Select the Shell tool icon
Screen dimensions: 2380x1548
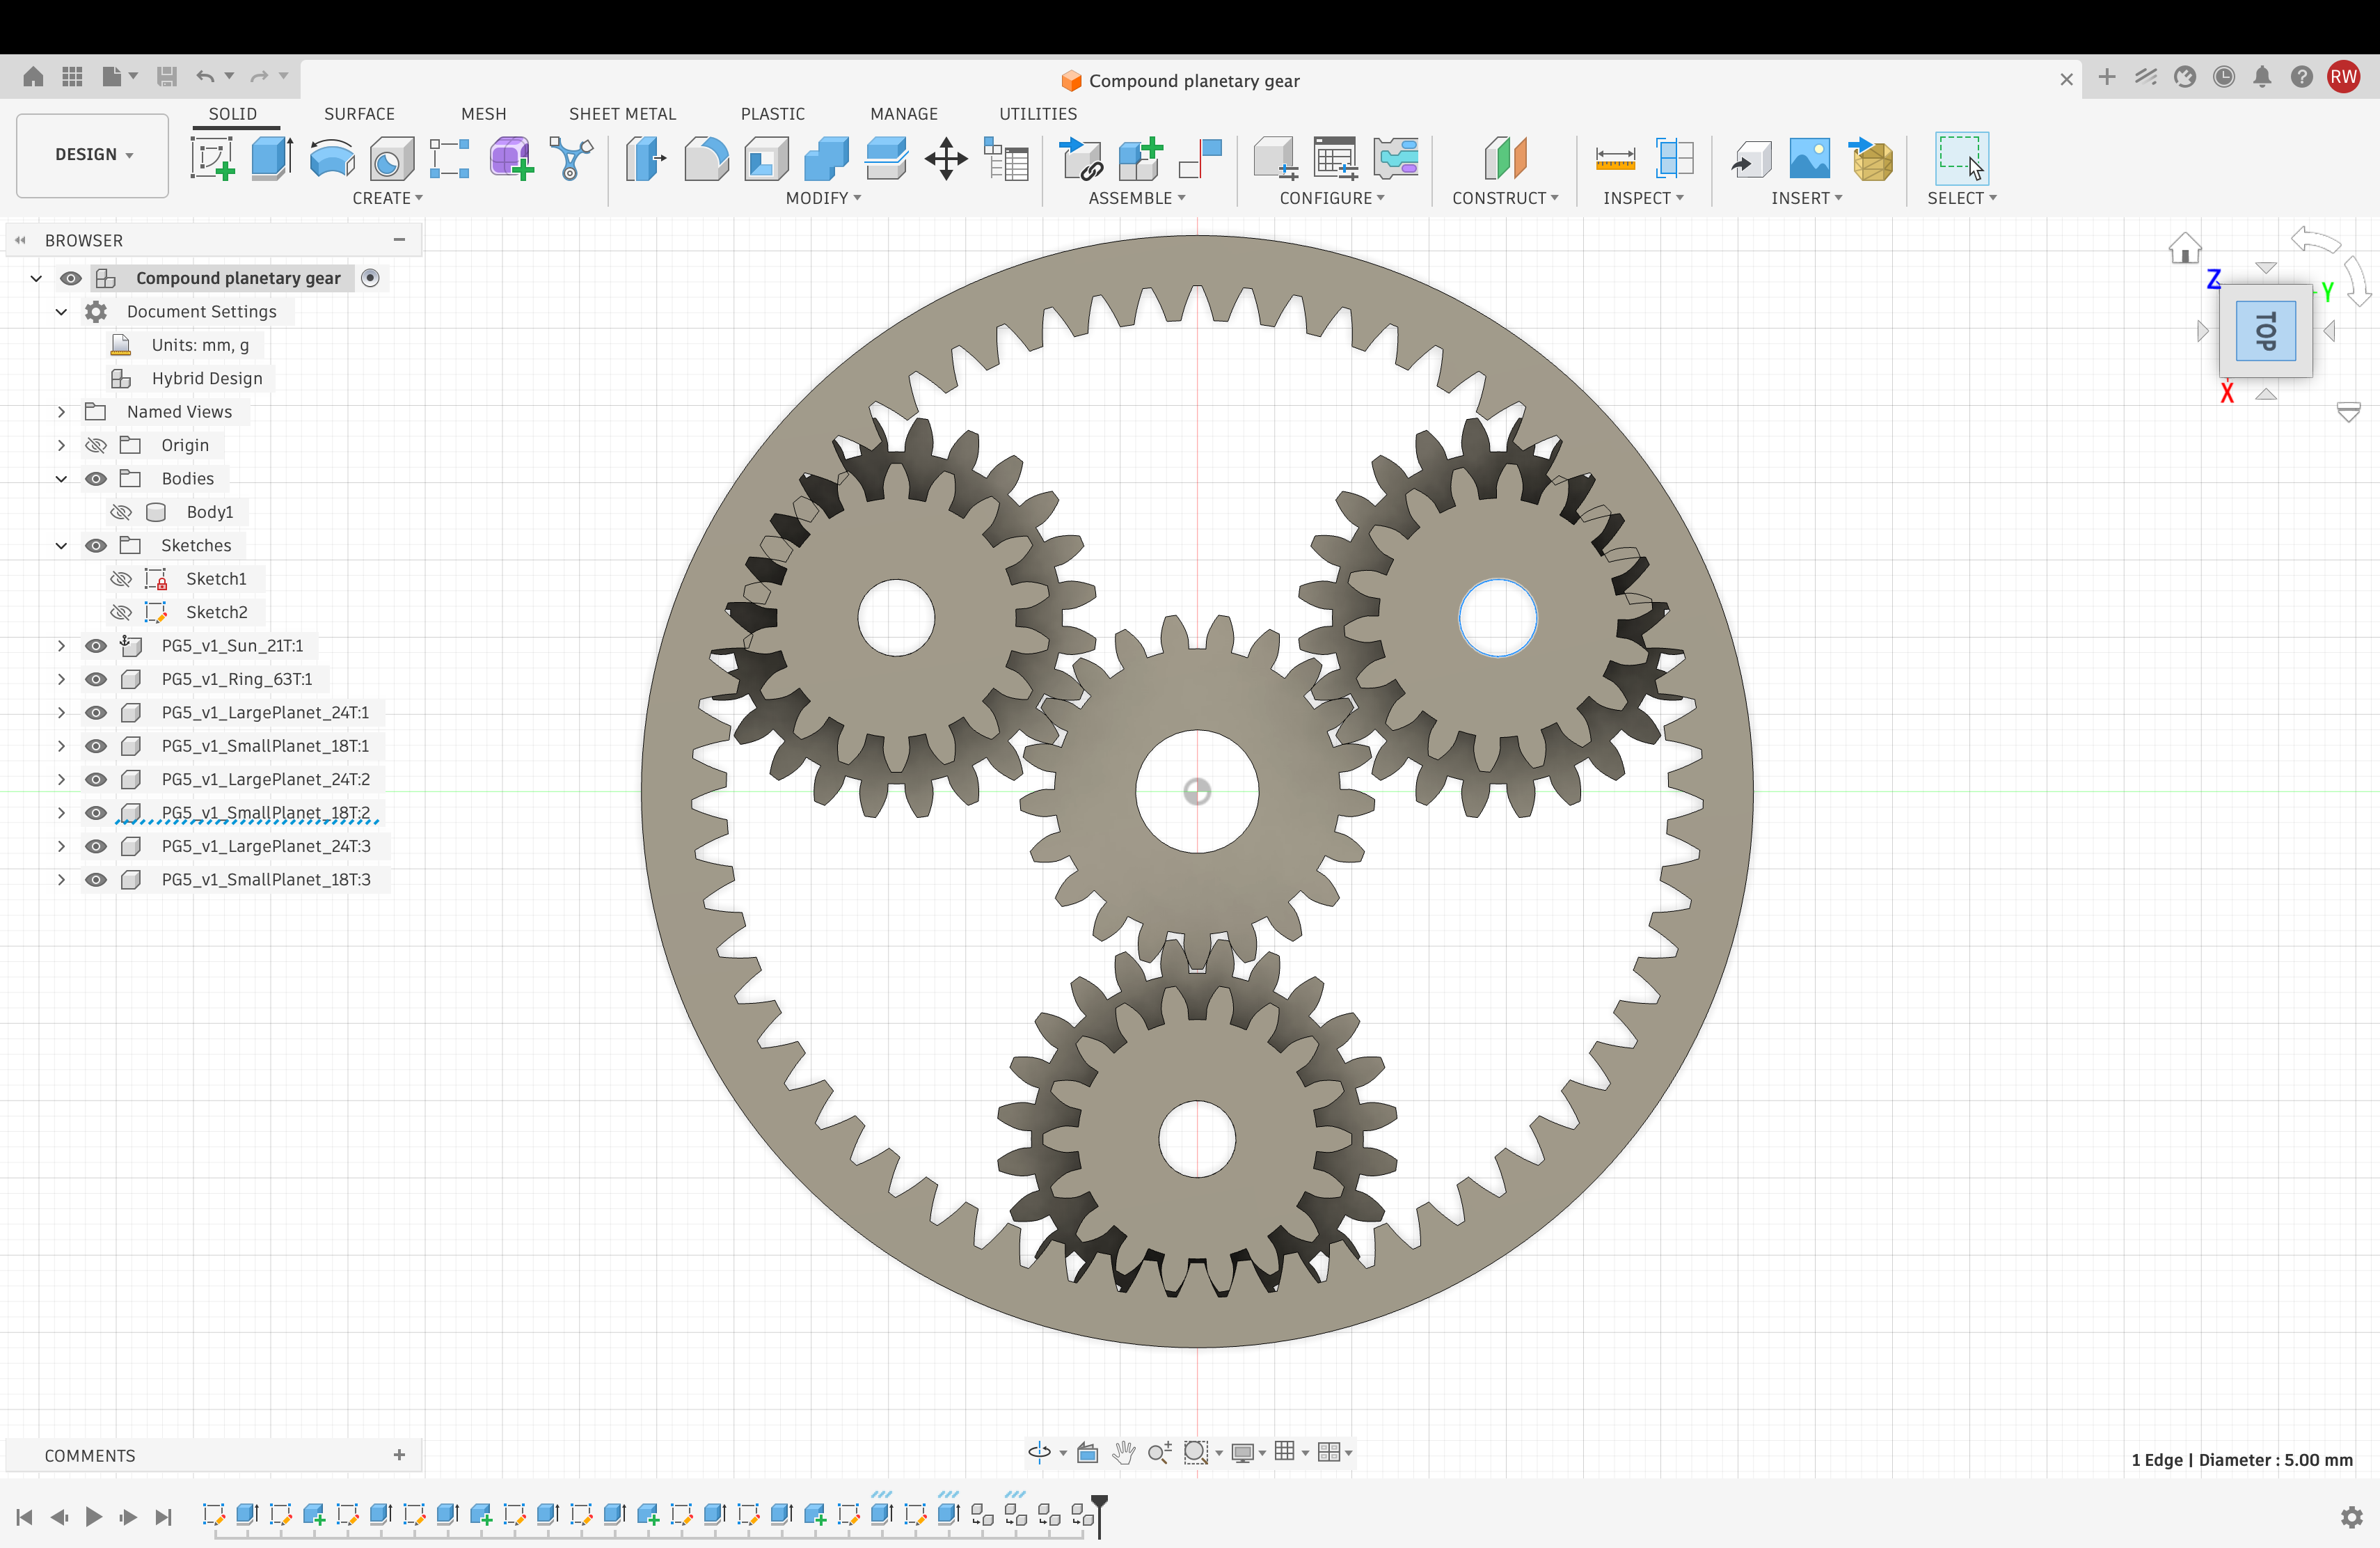click(766, 159)
